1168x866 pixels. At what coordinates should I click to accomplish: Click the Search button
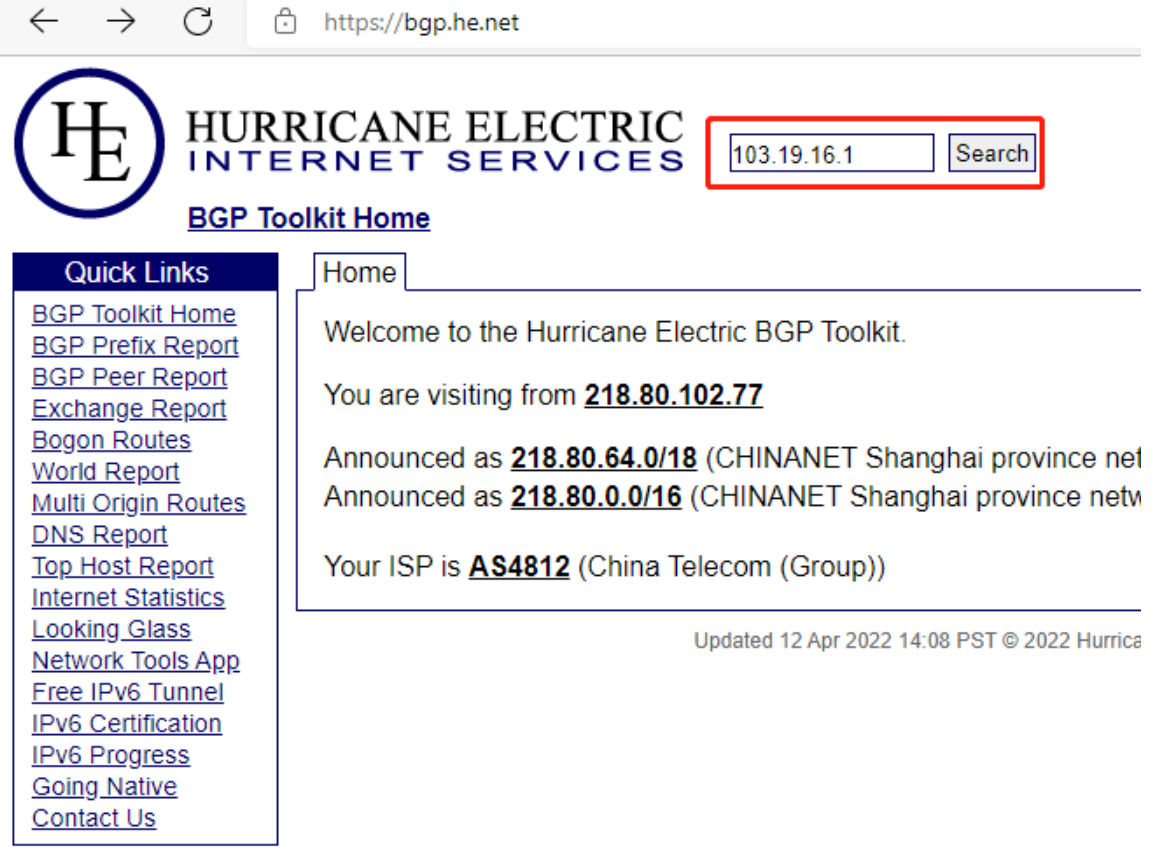(991, 154)
